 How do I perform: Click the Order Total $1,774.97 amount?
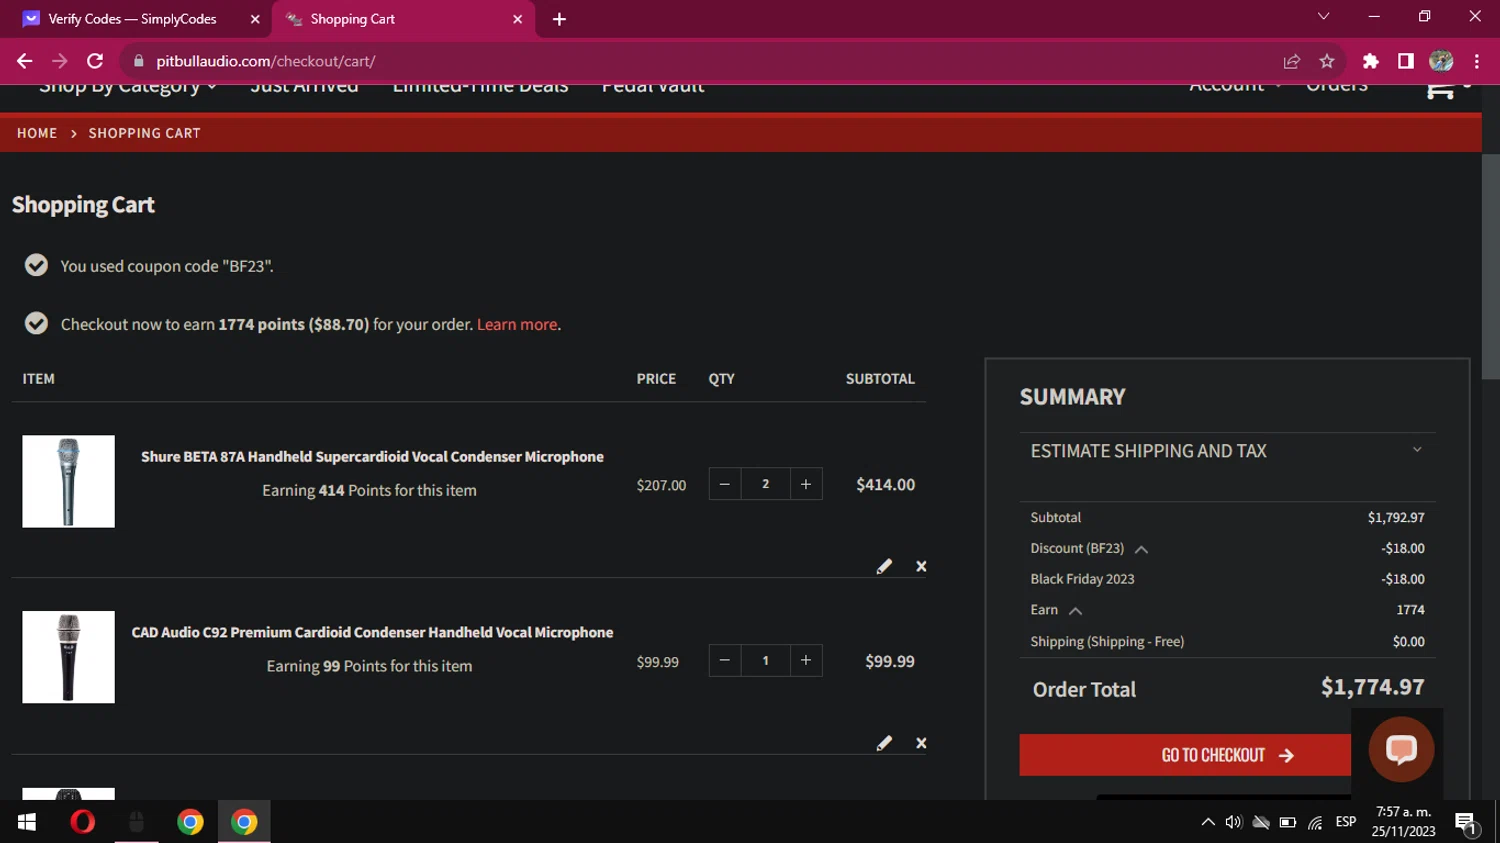1372,687
